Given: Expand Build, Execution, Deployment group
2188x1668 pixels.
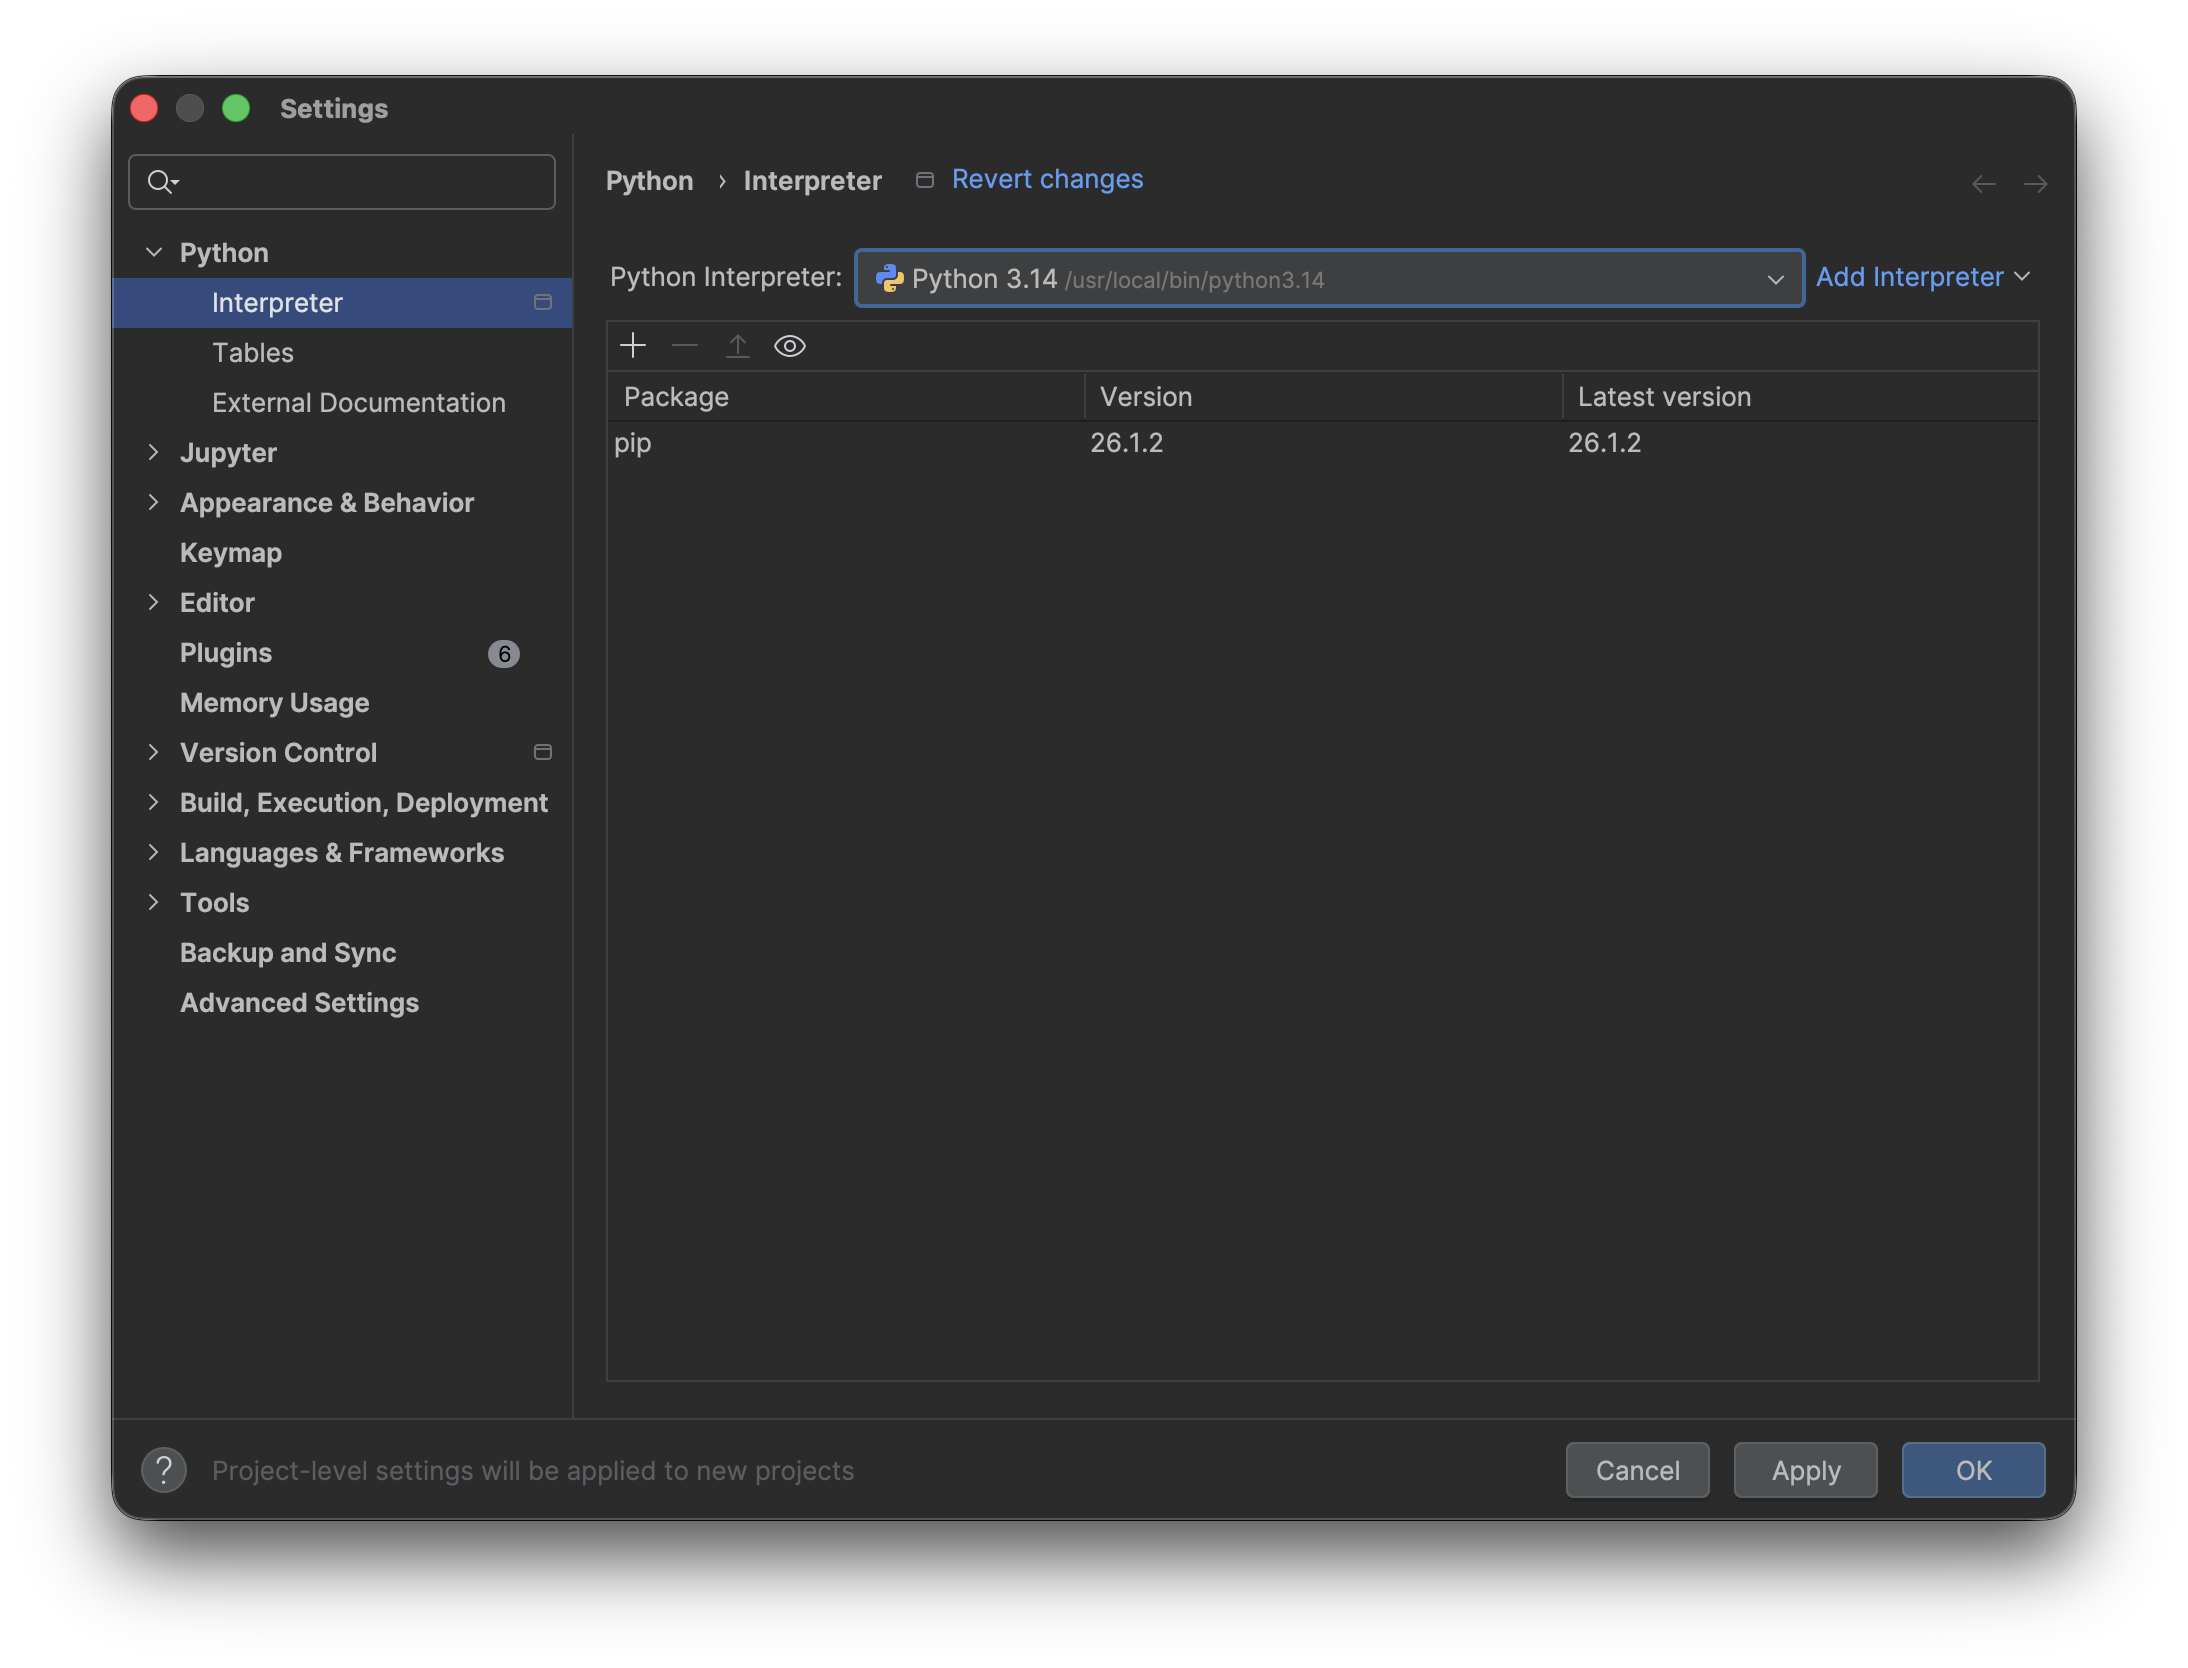Looking at the screenshot, I should coord(154,802).
